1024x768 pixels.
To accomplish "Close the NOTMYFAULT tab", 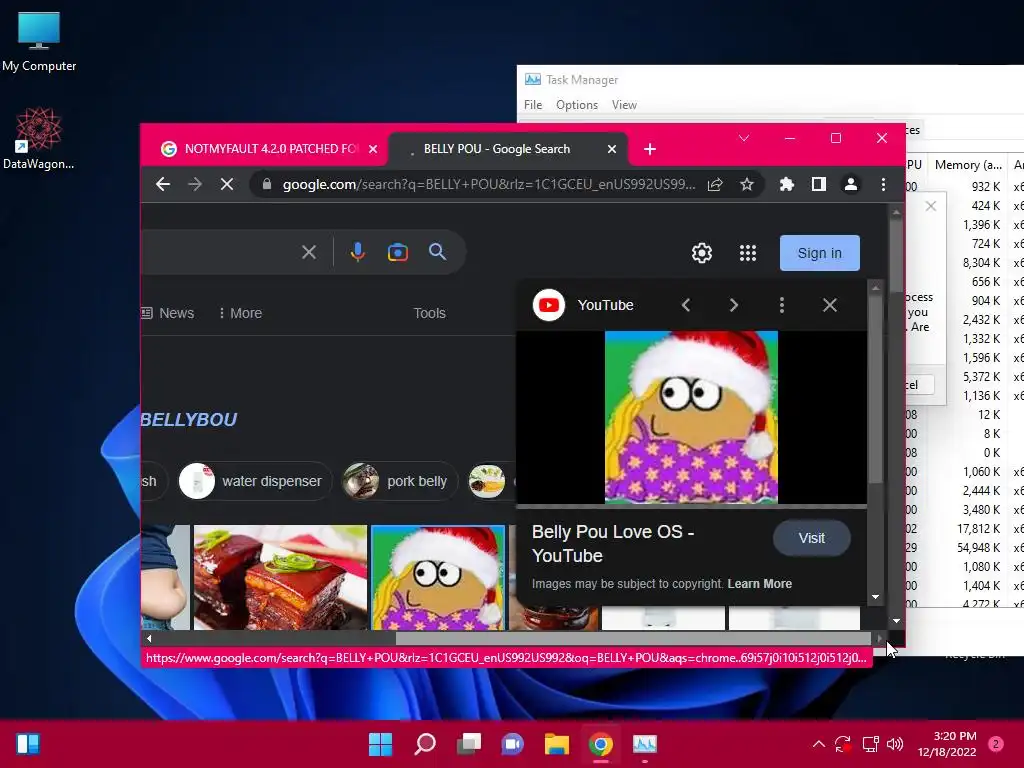I will click(373, 150).
